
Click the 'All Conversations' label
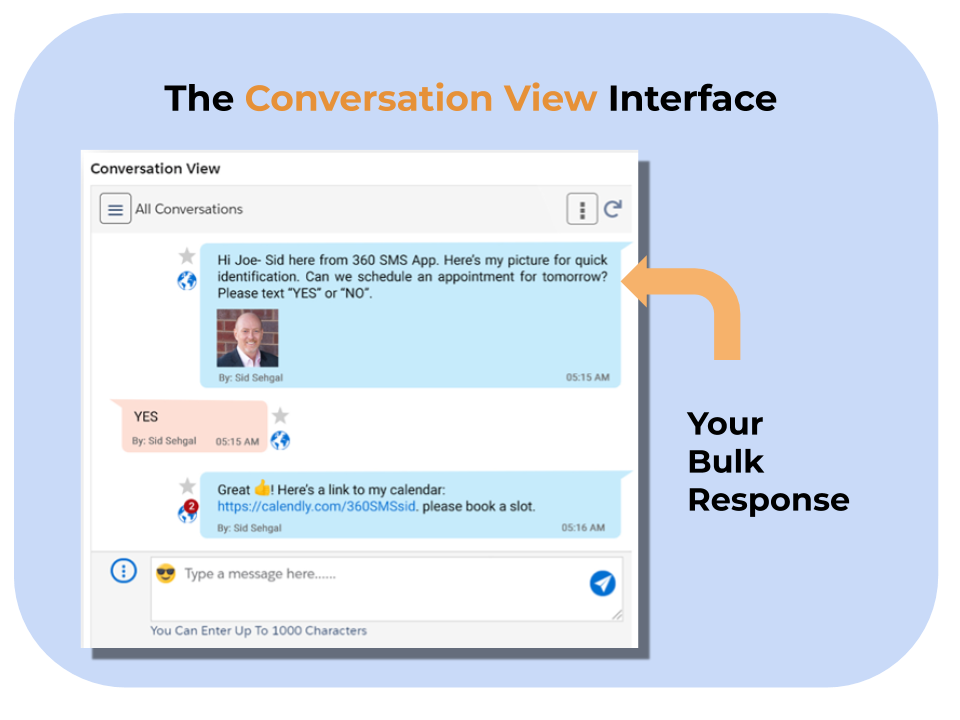(189, 209)
